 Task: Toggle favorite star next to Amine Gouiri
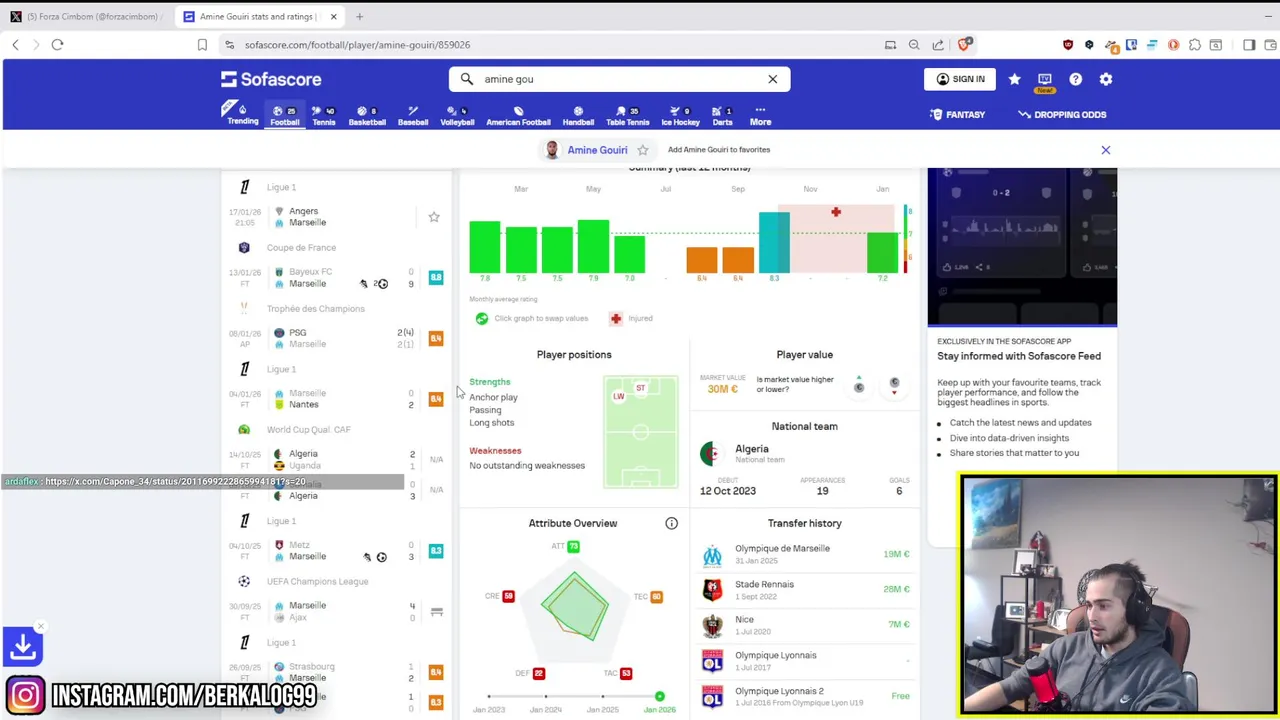click(643, 150)
